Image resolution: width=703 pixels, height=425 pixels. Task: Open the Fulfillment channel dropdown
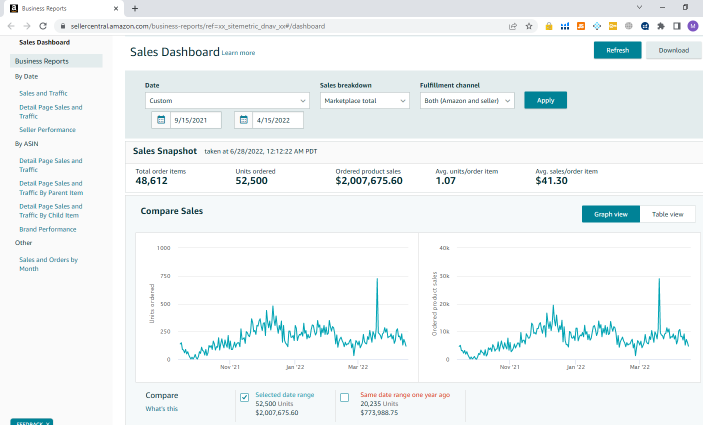pos(467,100)
